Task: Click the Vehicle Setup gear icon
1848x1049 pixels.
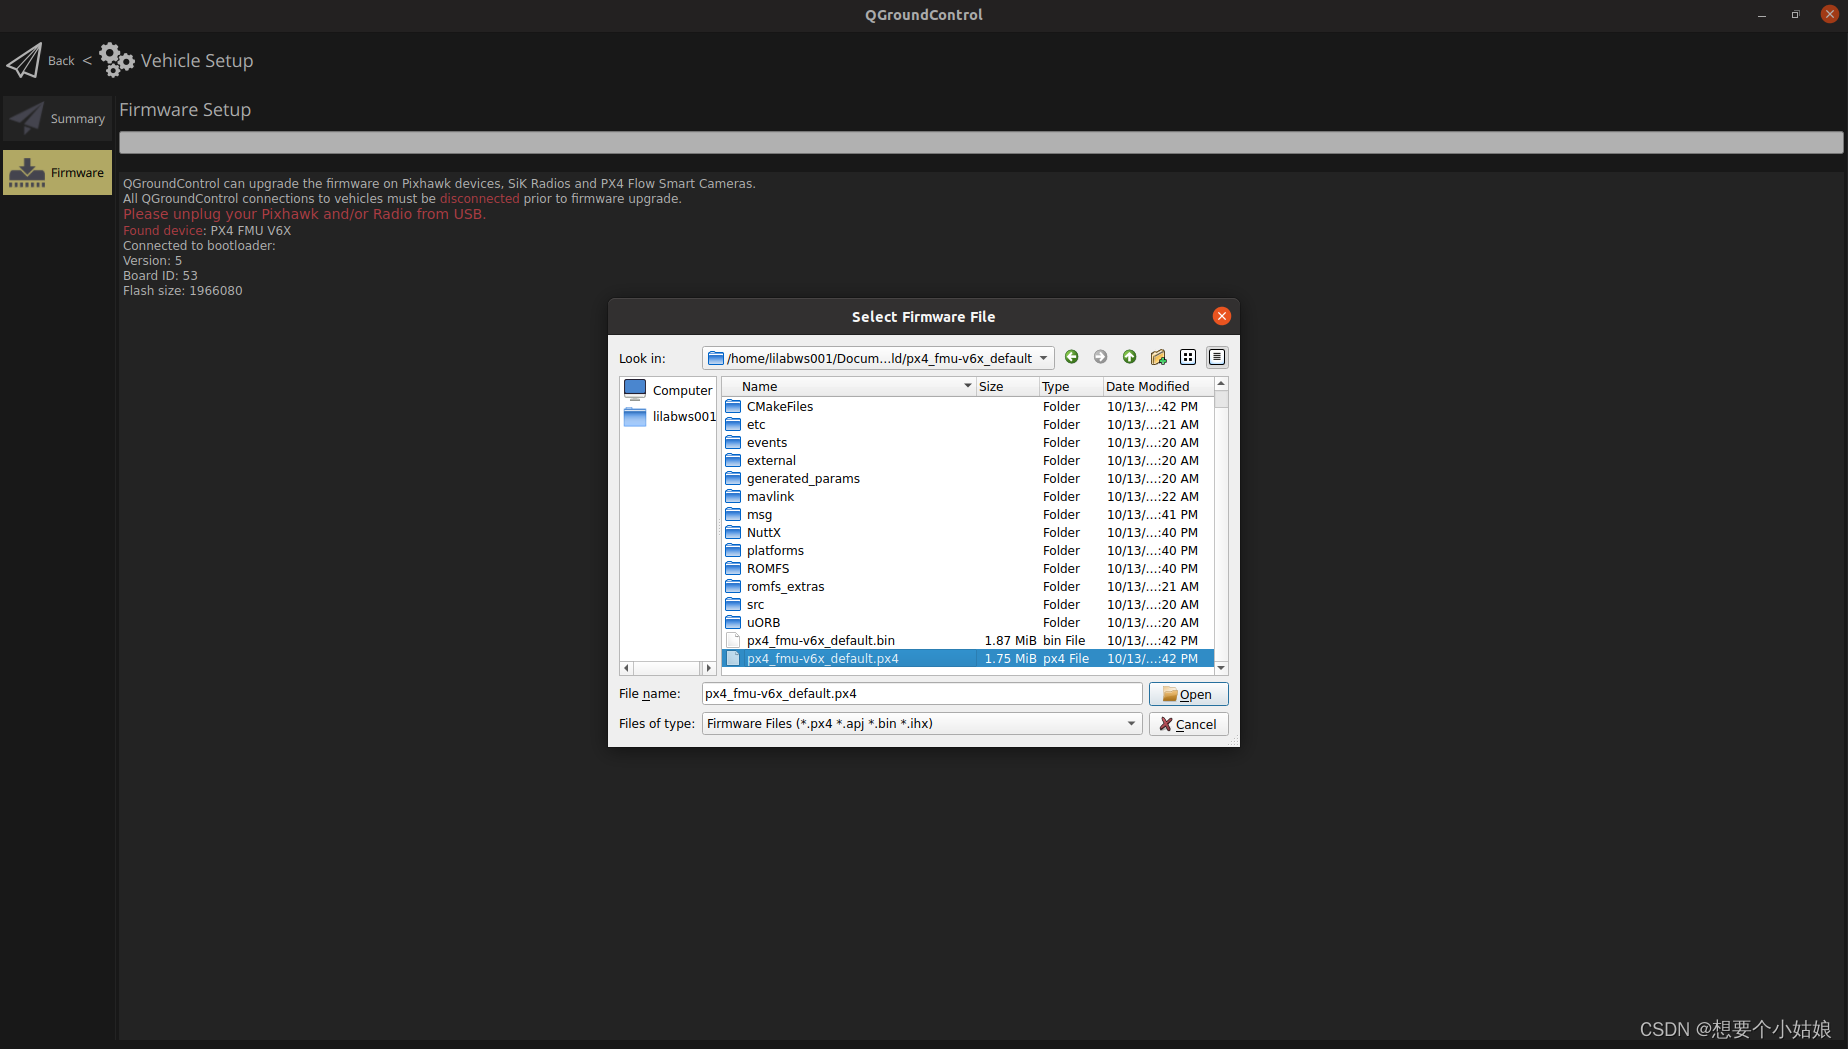Action: point(117,60)
